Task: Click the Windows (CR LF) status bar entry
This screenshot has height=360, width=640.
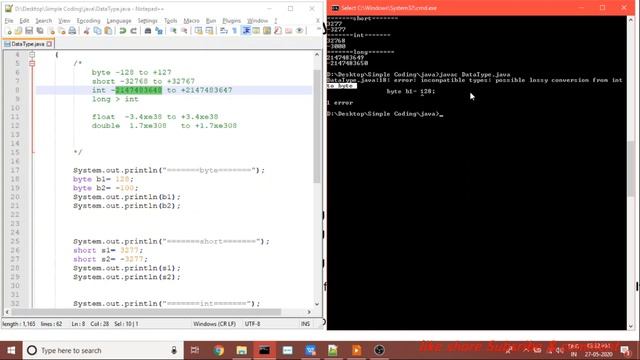Action: tap(214, 324)
